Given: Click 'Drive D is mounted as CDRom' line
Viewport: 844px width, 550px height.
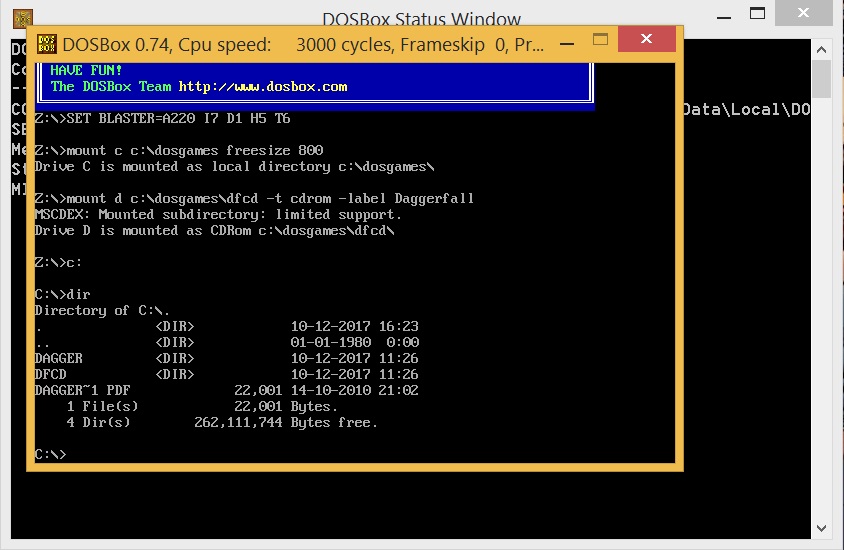Looking at the screenshot, I should click(x=214, y=230).
